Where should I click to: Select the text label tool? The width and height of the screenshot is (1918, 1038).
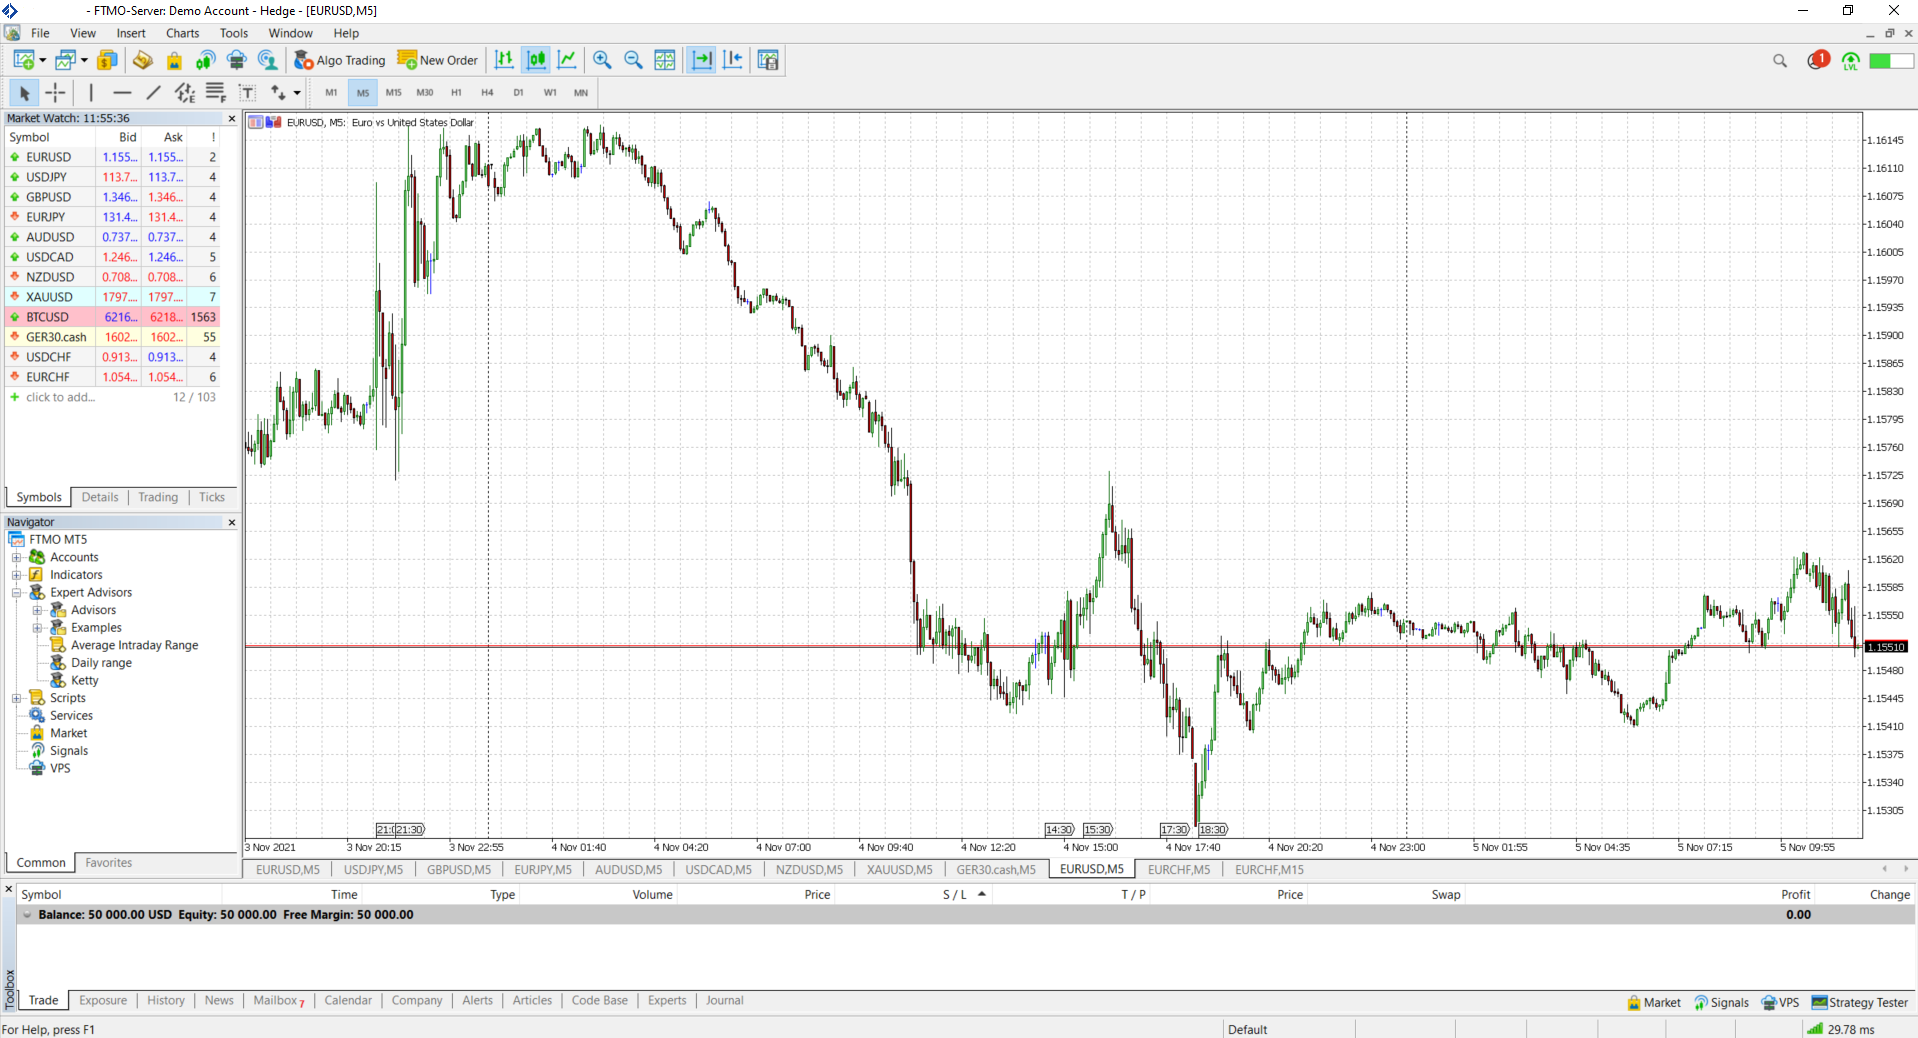tap(247, 93)
